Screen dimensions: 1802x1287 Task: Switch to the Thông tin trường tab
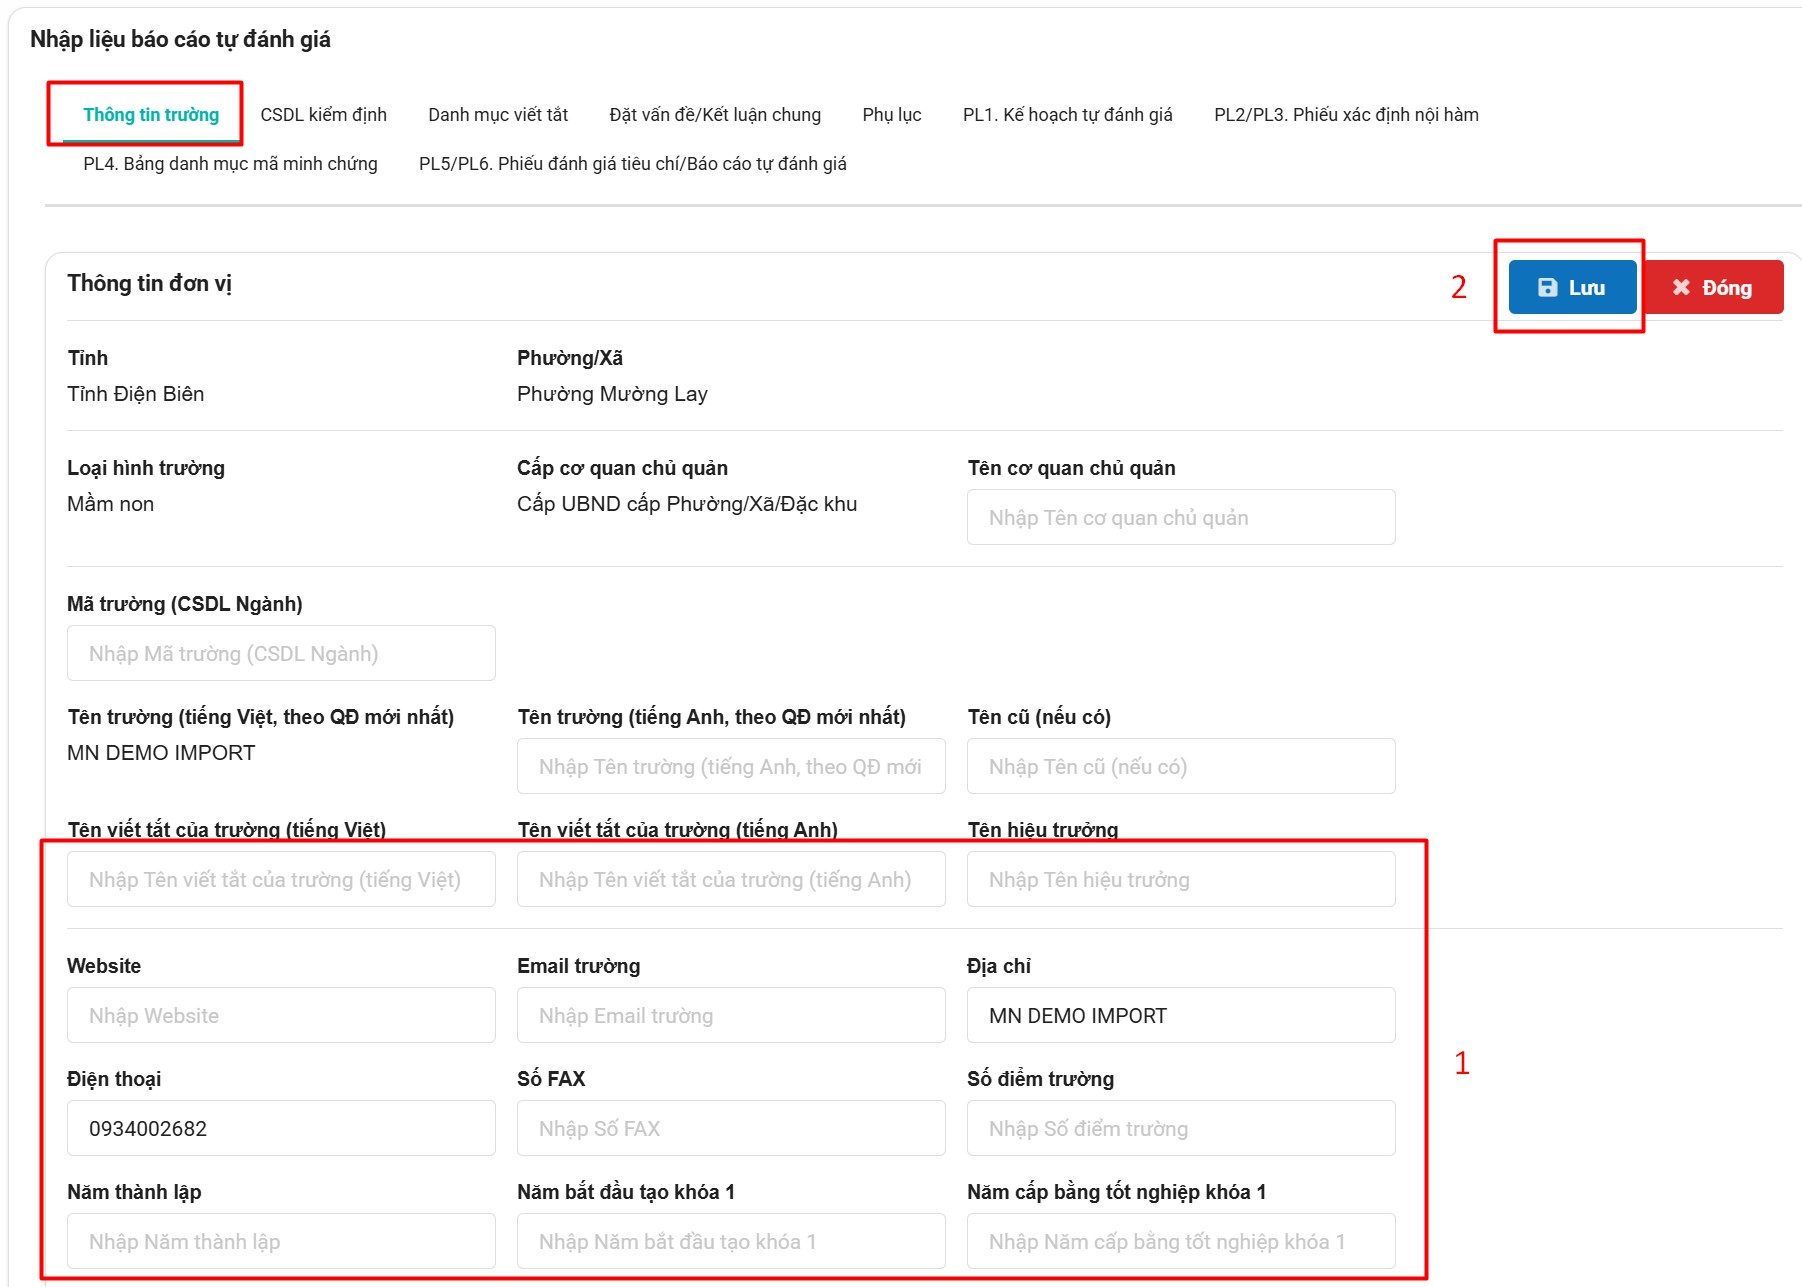click(x=151, y=115)
